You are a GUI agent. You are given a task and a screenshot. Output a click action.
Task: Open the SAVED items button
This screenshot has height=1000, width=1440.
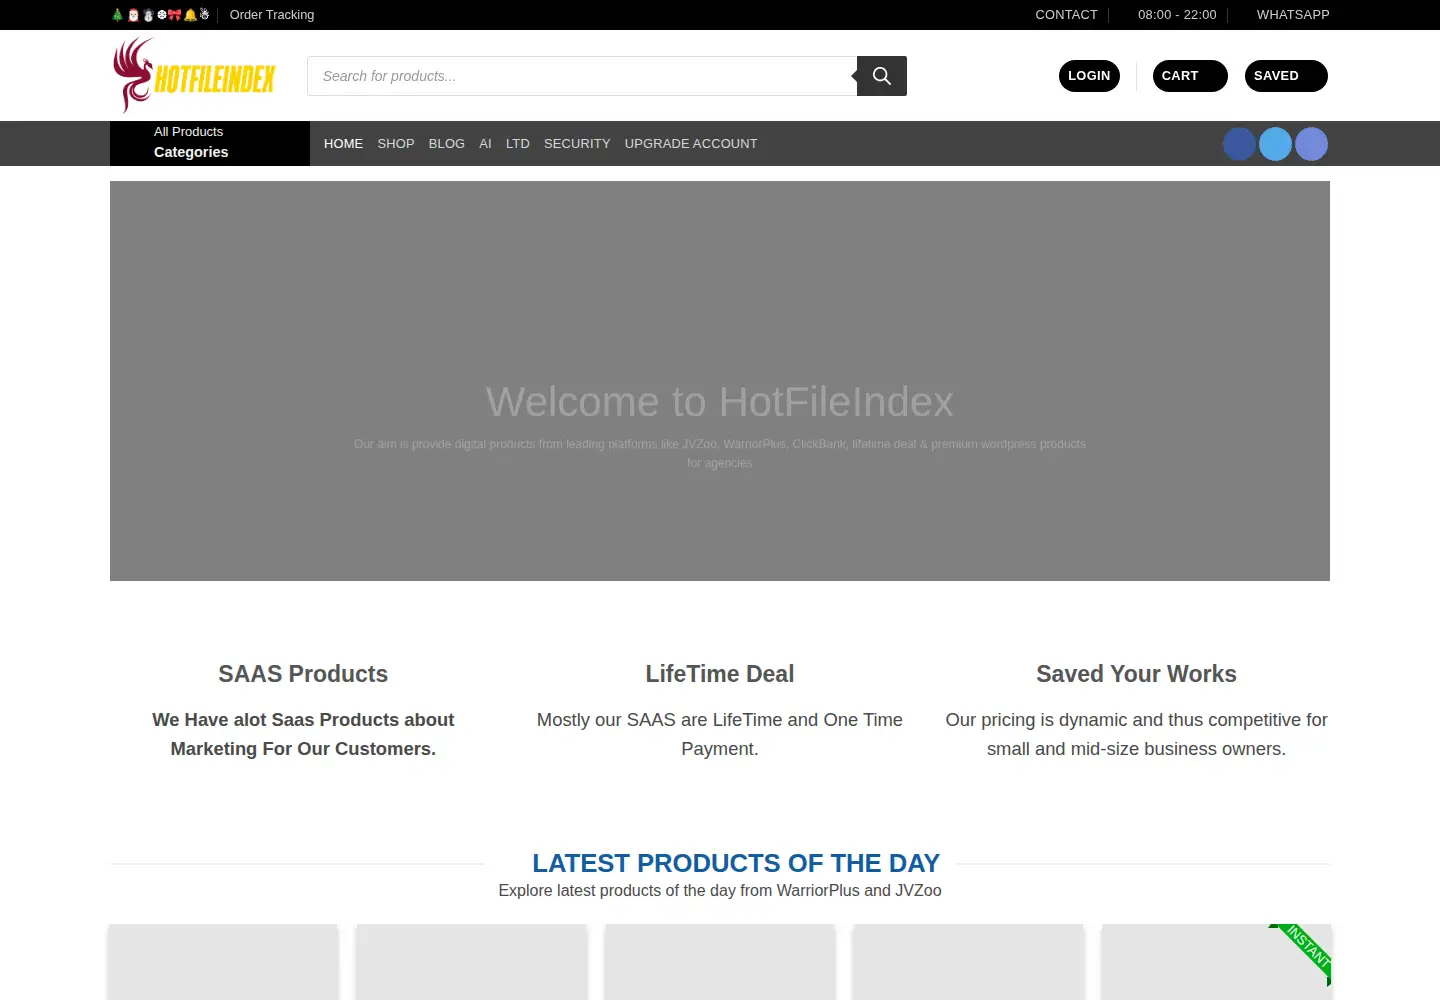click(x=1286, y=76)
